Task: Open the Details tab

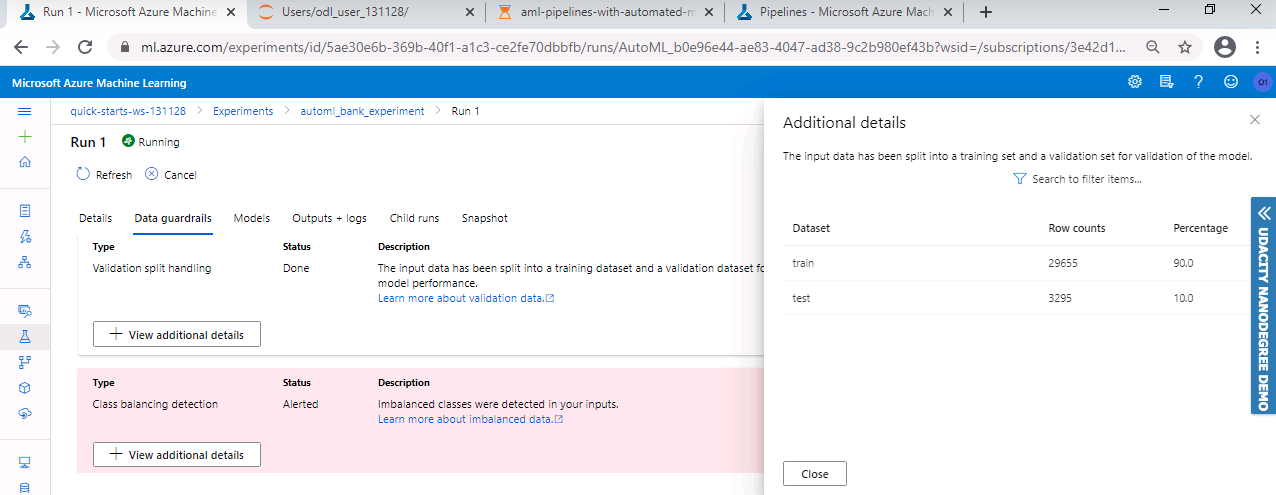Action: [x=95, y=218]
